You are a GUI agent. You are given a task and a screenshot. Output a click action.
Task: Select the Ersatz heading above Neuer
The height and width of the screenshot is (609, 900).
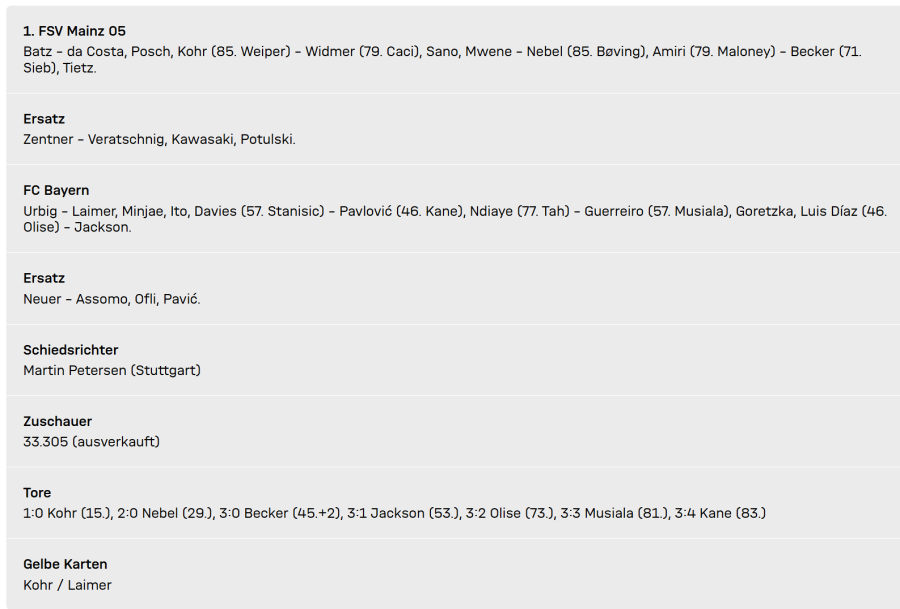44,278
